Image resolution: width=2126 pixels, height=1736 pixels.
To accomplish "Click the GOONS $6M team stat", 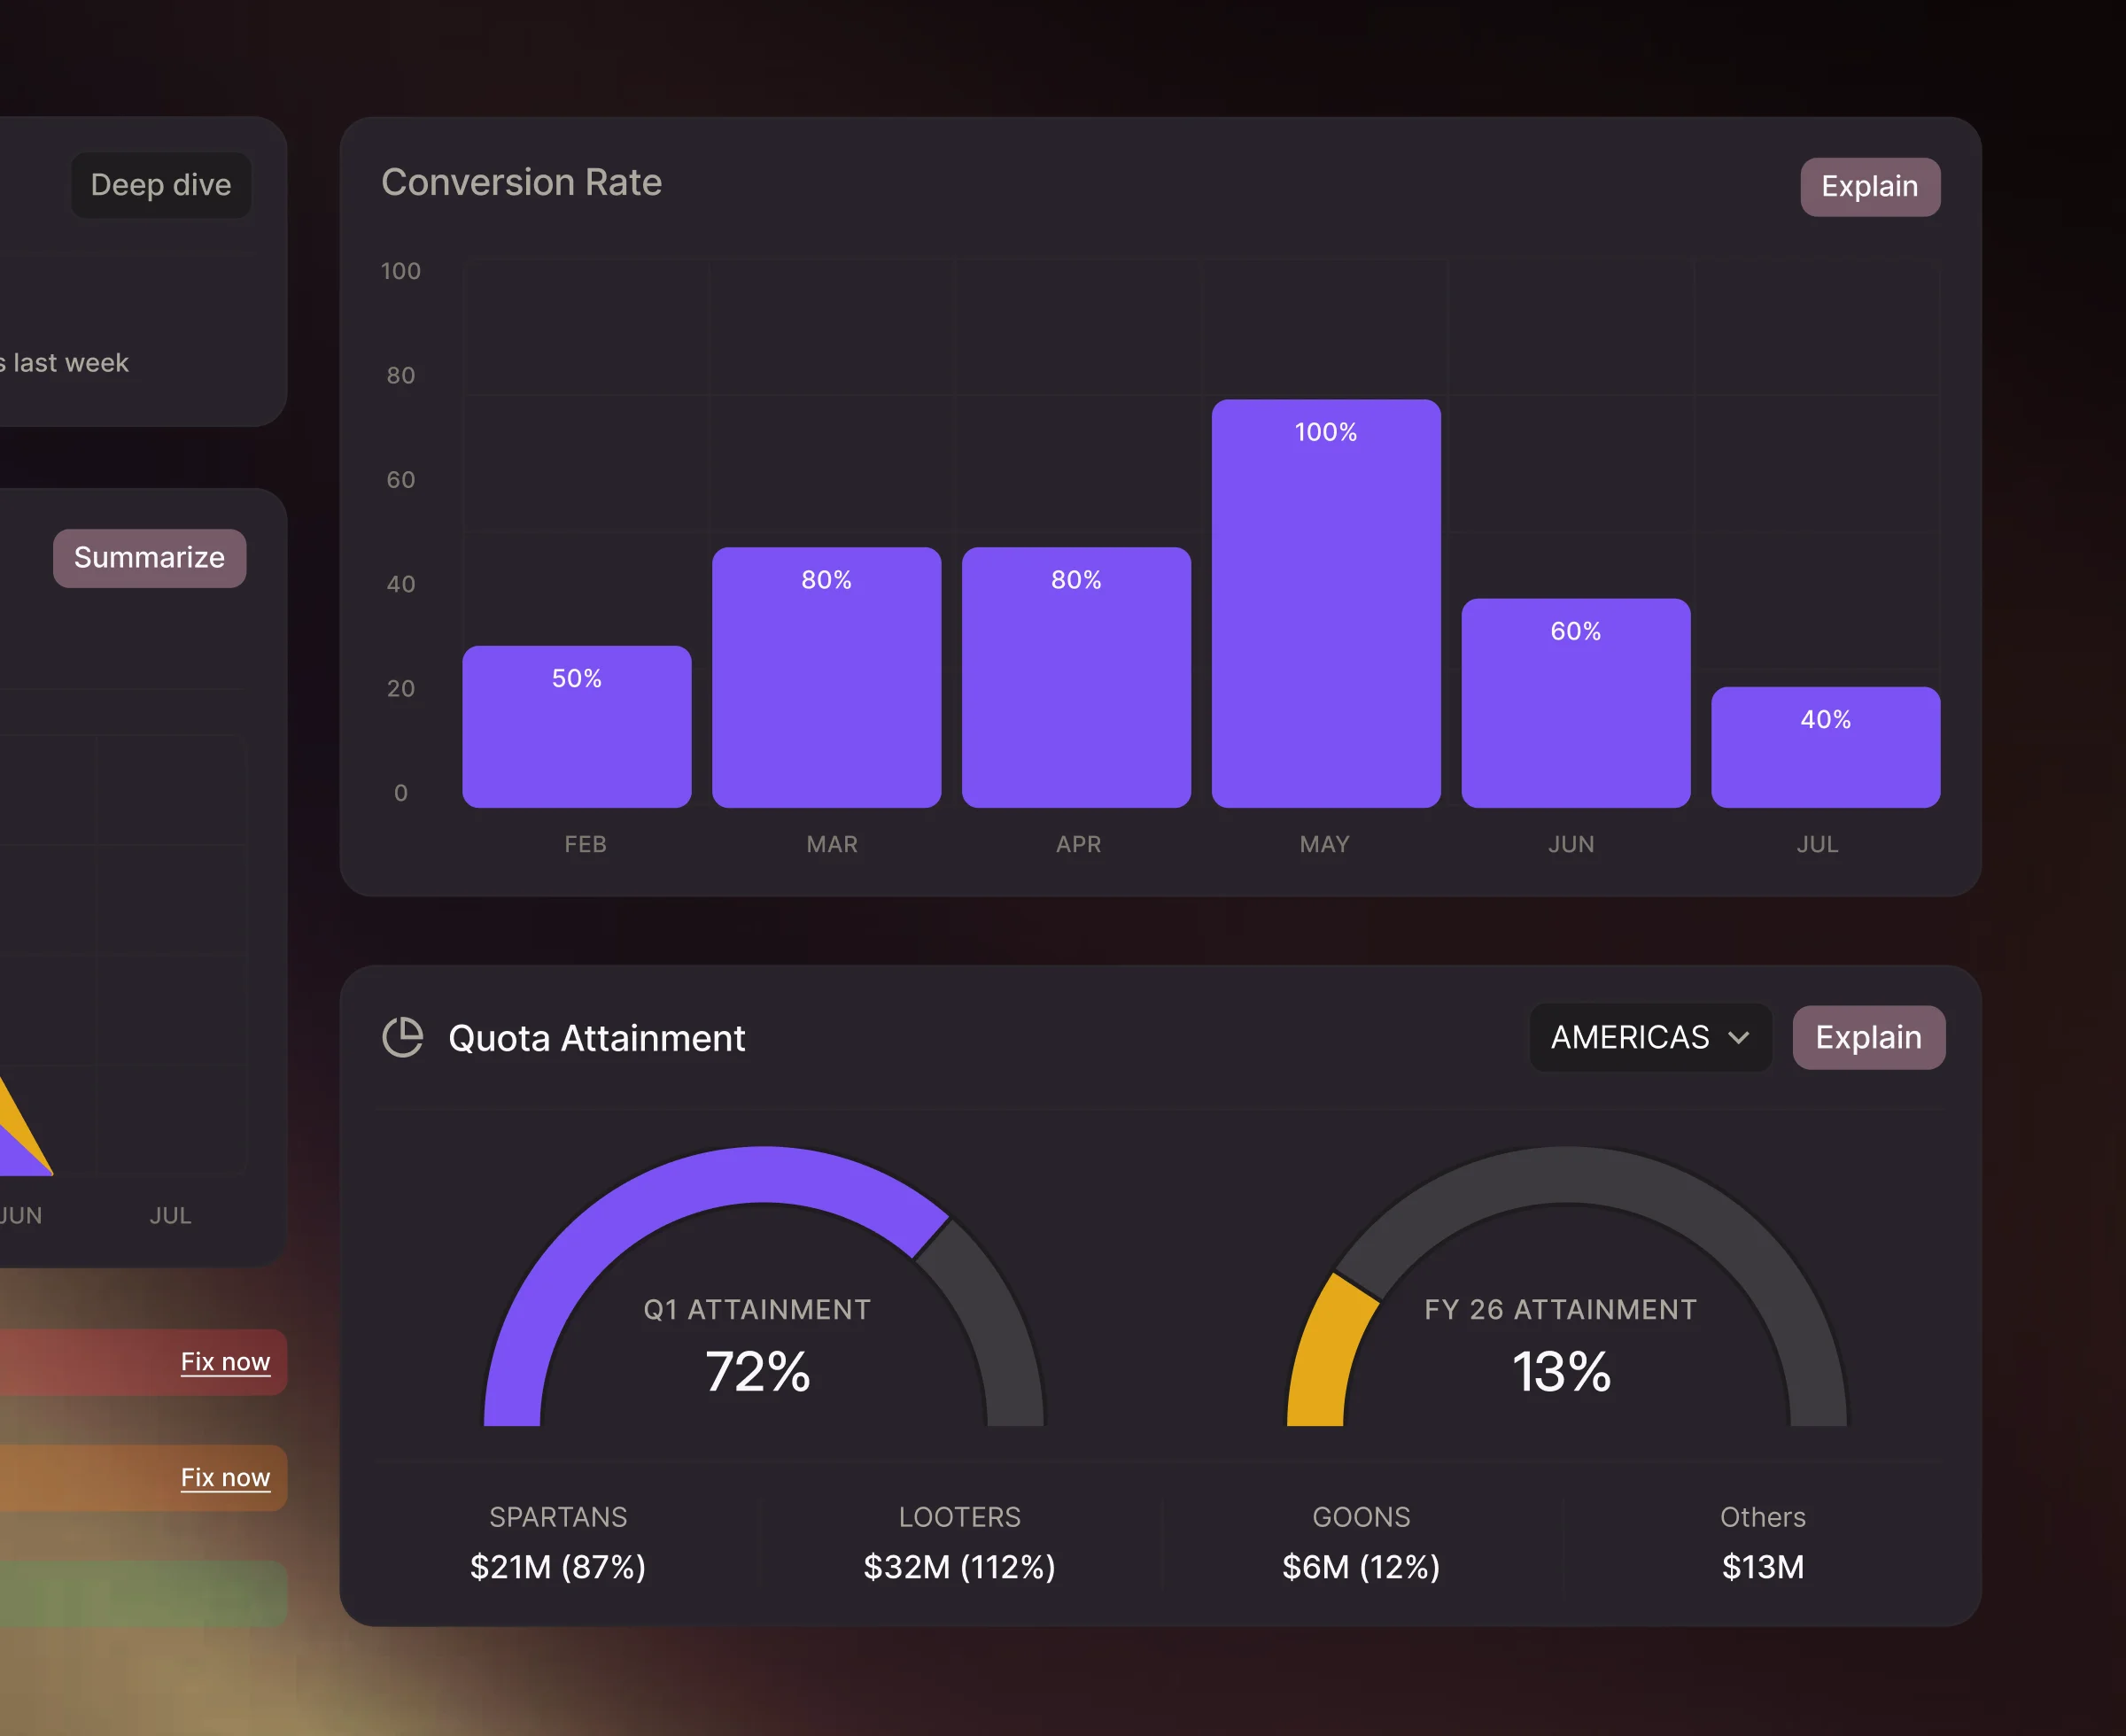I will [1361, 1543].
